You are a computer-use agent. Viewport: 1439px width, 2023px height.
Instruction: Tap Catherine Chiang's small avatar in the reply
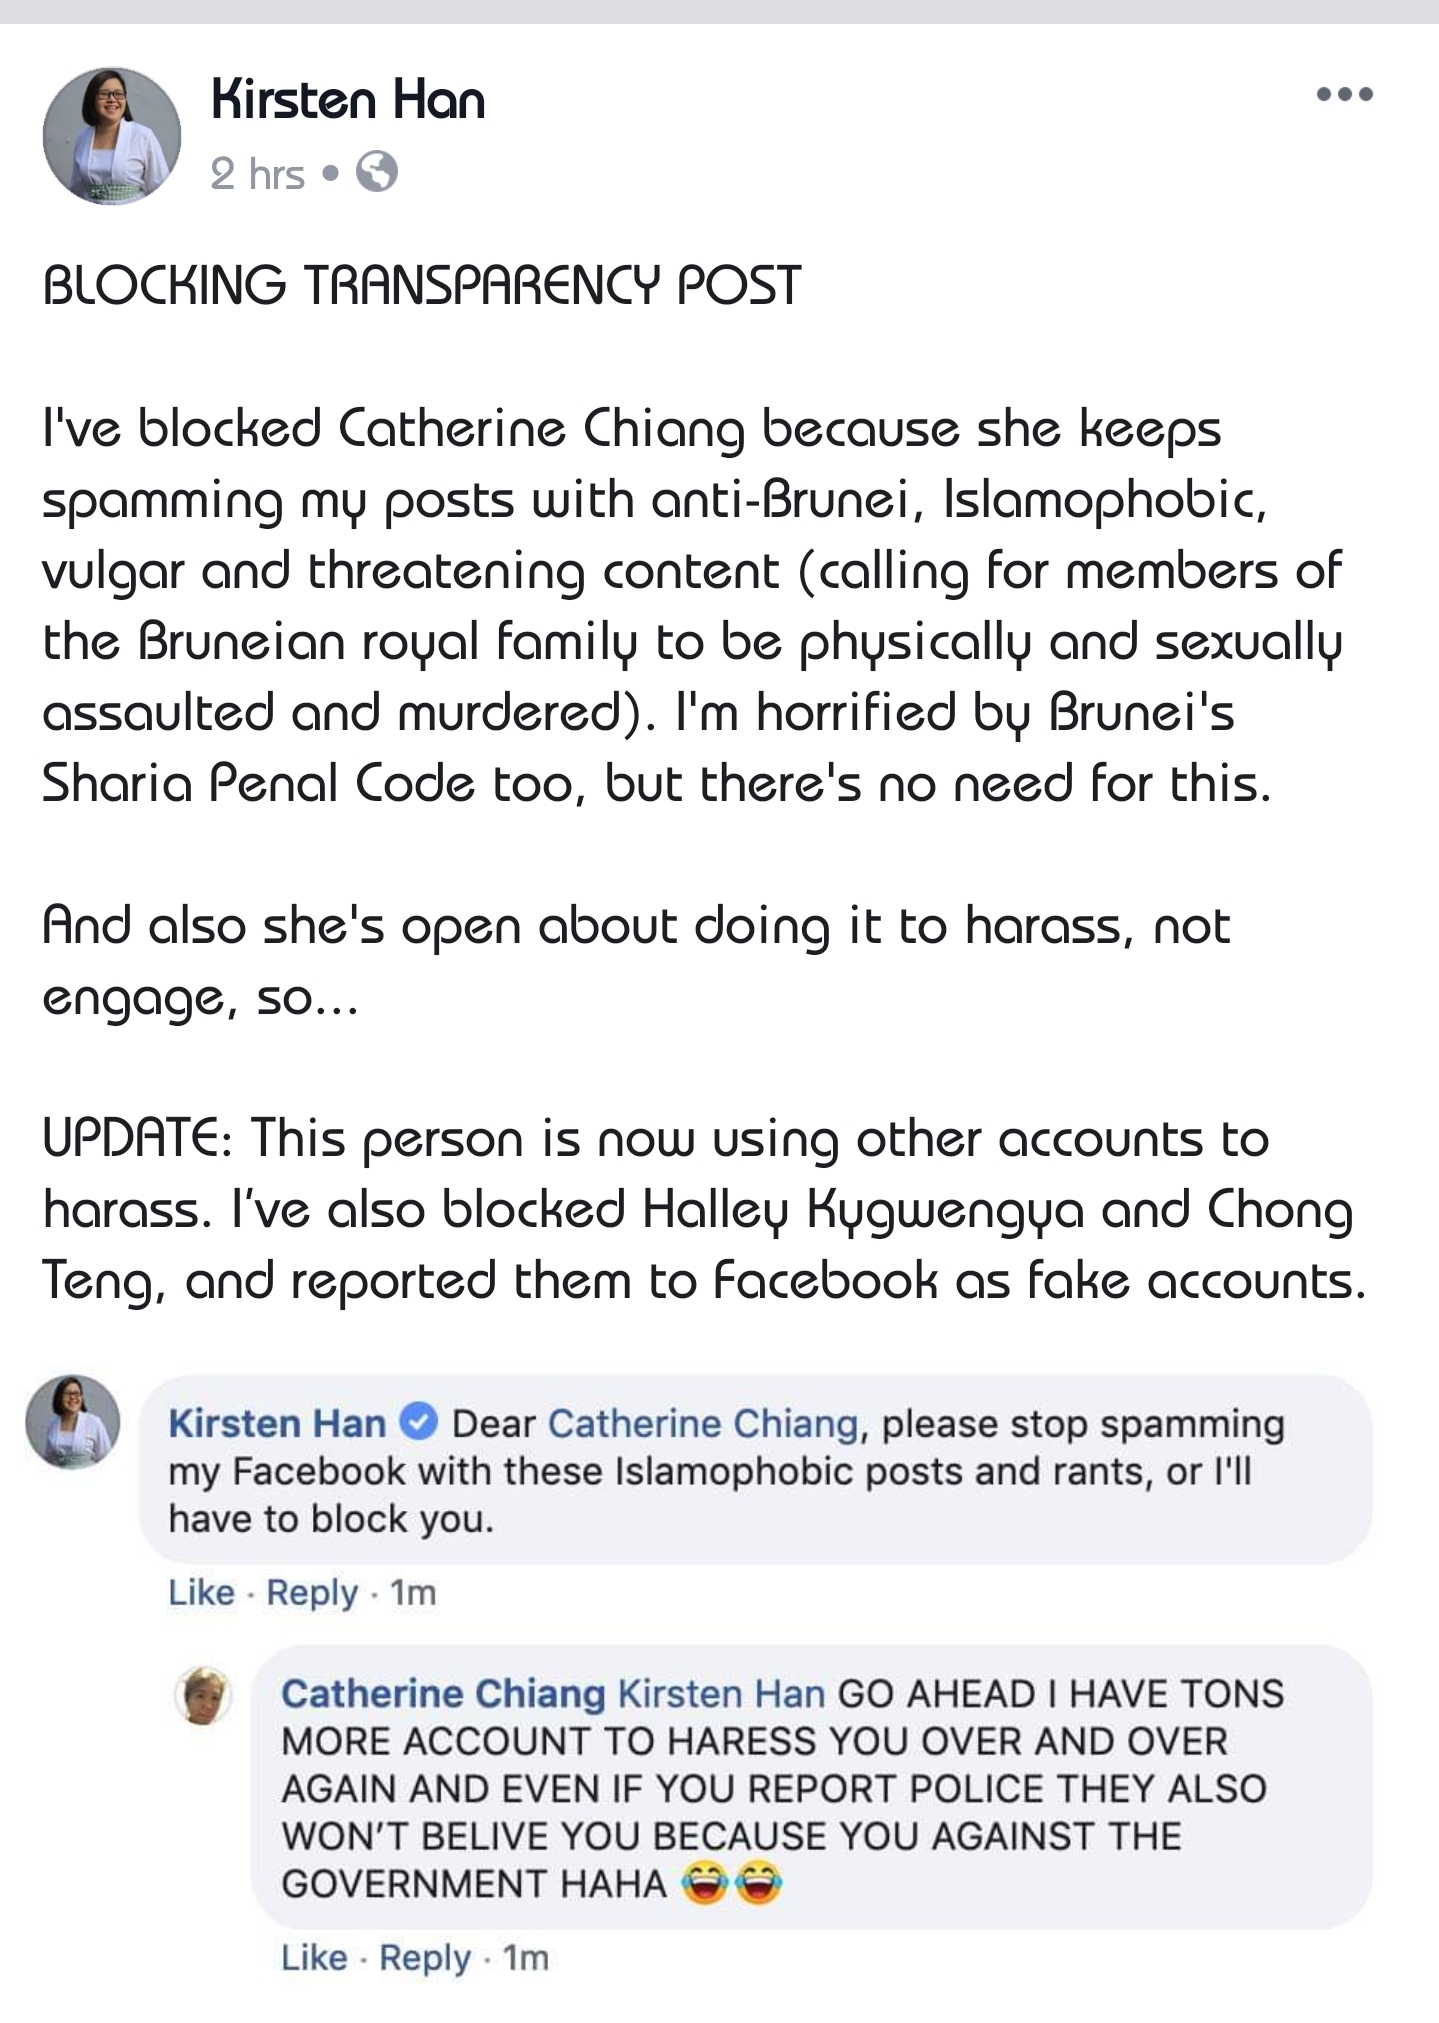[x=203, y=1695]
